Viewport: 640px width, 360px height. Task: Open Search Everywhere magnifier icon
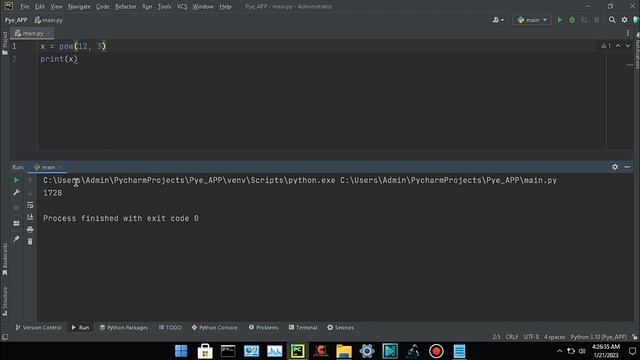click(x=612, y=20)
